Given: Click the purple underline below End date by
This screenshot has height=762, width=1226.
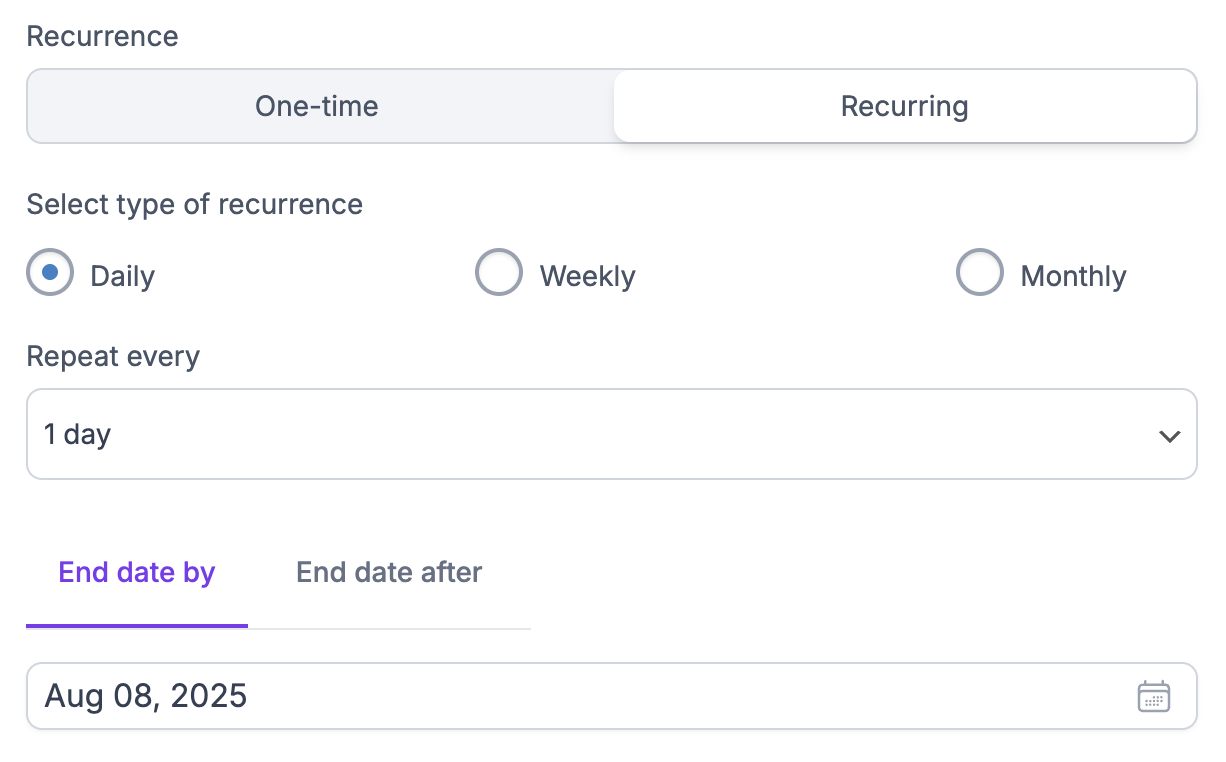Looking at the screenshot, I should pyautogui.click(x=137, y=625).
